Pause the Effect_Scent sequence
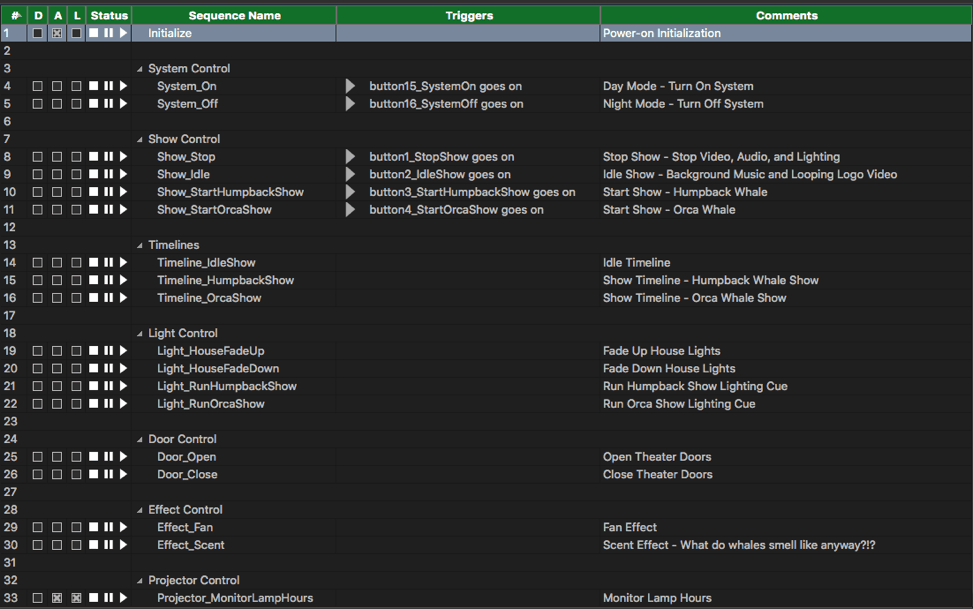This screenshot has width=973, height=609. click(109, 544)
